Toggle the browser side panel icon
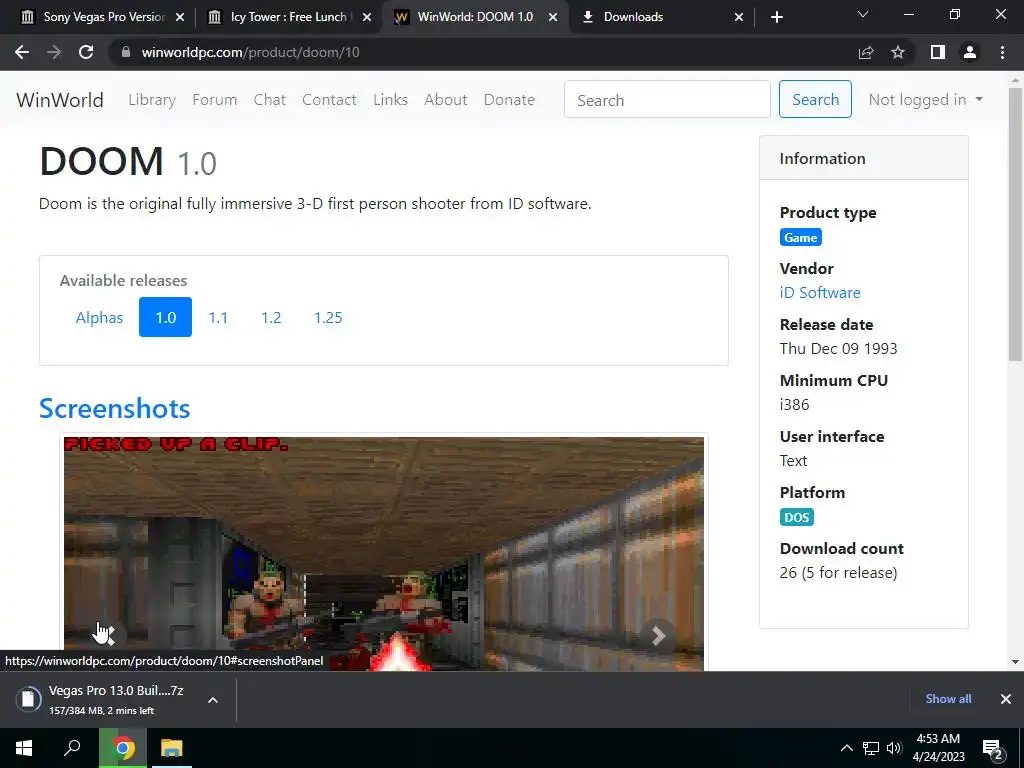1024x768 pixels. click(938, 52)
